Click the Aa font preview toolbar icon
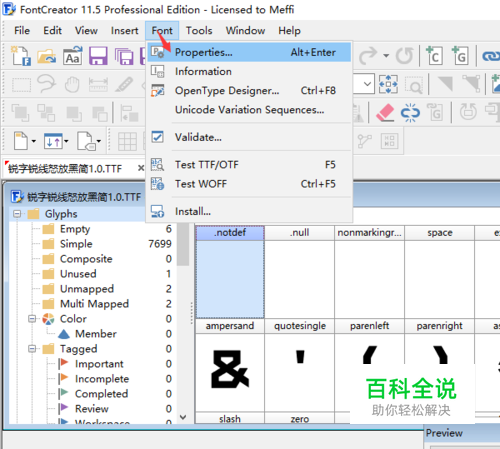 (73, 56)
